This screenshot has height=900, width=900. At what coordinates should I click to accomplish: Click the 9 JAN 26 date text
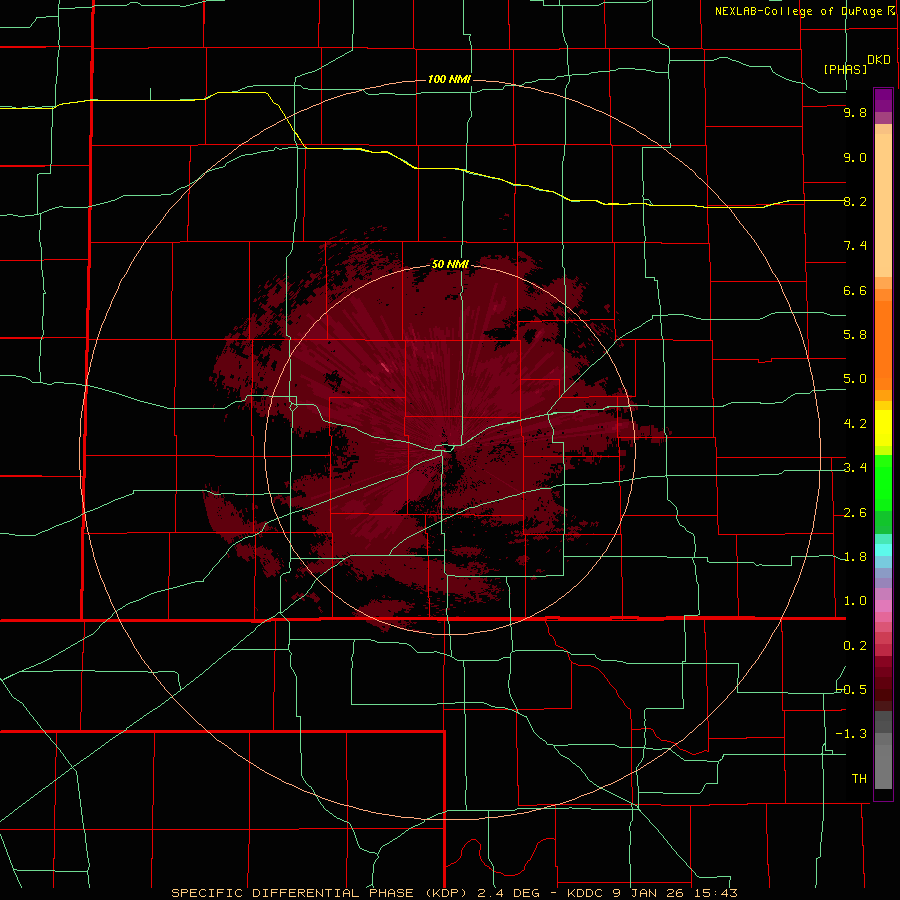tap(649, 893)
